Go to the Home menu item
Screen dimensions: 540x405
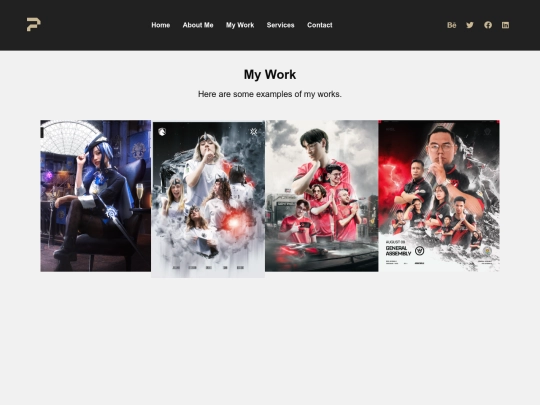click(160, 25)
